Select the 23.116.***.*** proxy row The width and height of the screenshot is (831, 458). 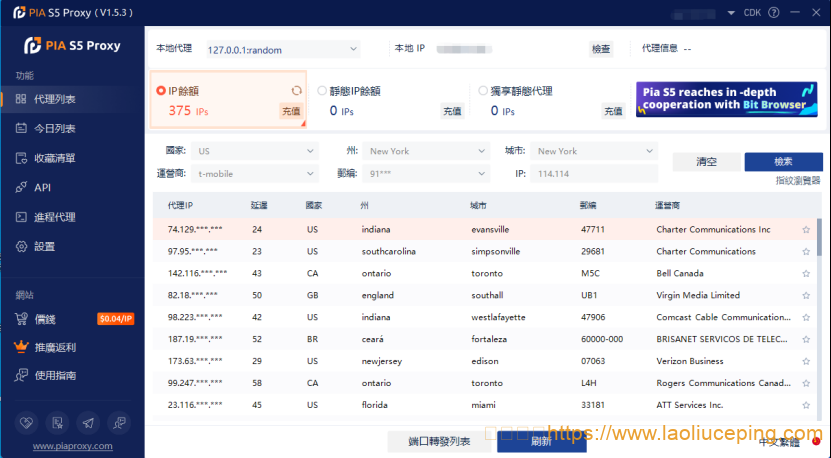484,405
